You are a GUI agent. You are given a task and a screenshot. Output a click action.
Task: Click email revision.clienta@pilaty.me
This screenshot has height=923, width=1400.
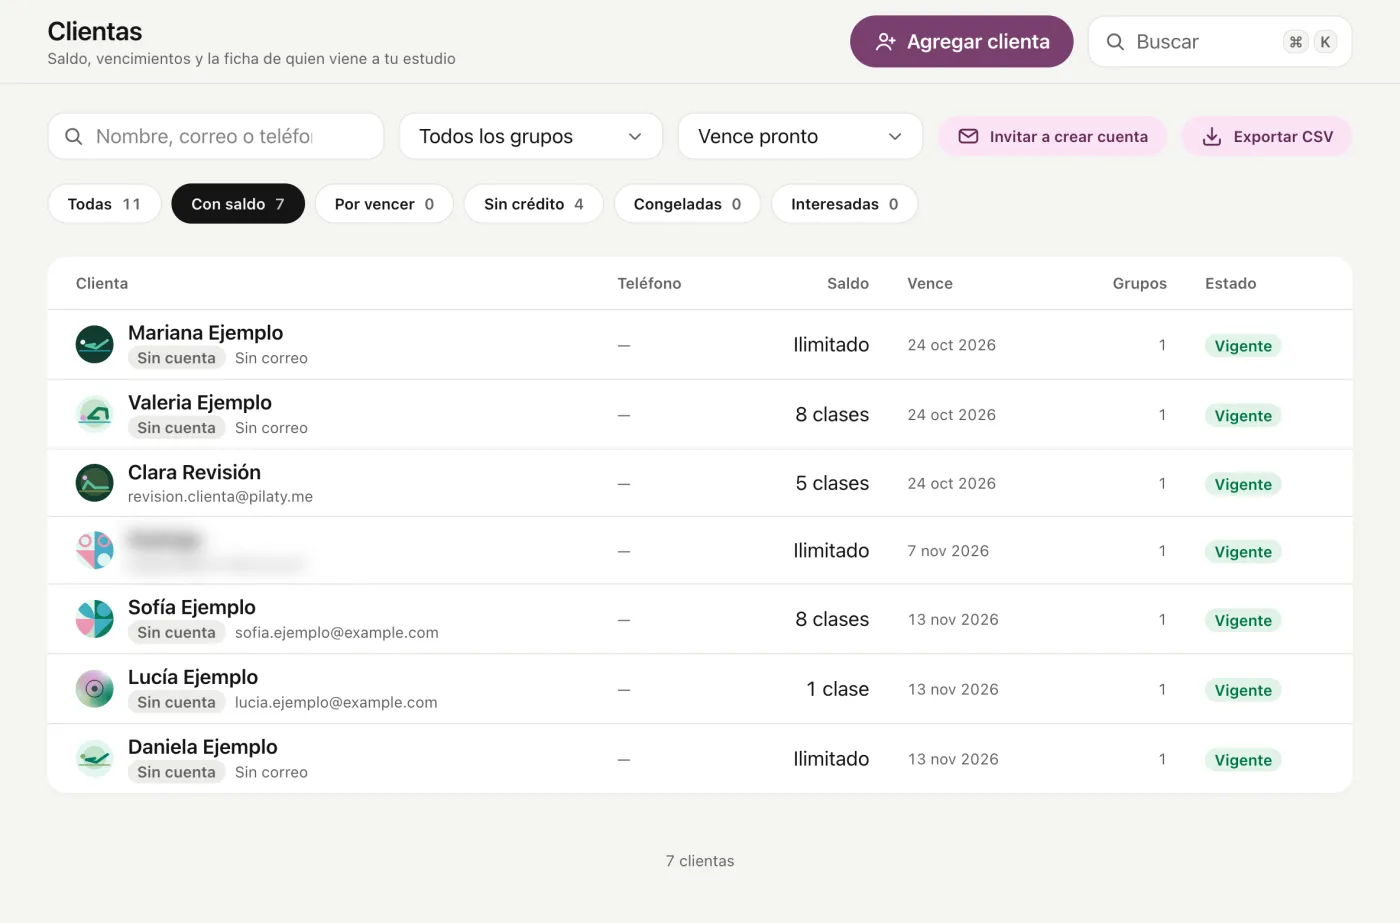(x=220, y=497)
